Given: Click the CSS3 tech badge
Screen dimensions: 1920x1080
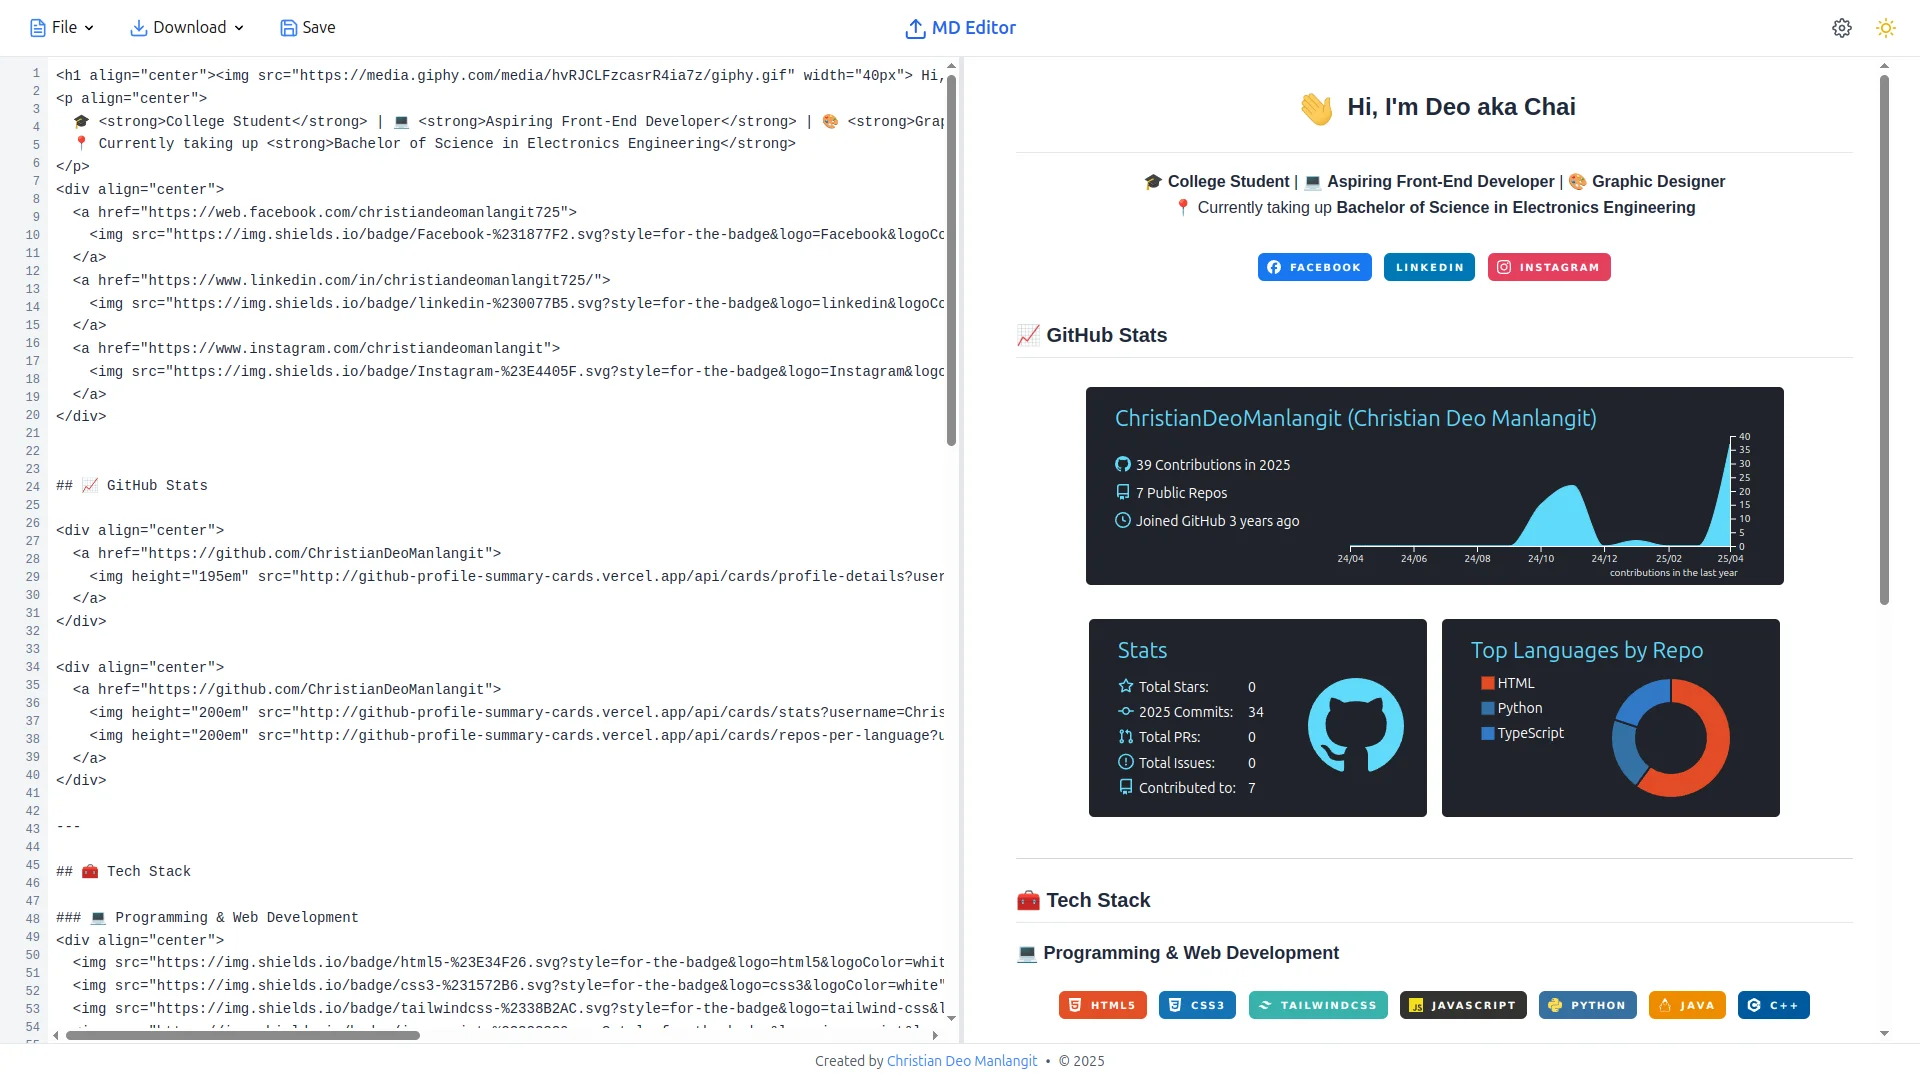Looking at the screenshot, I should click(1197, 1005).
